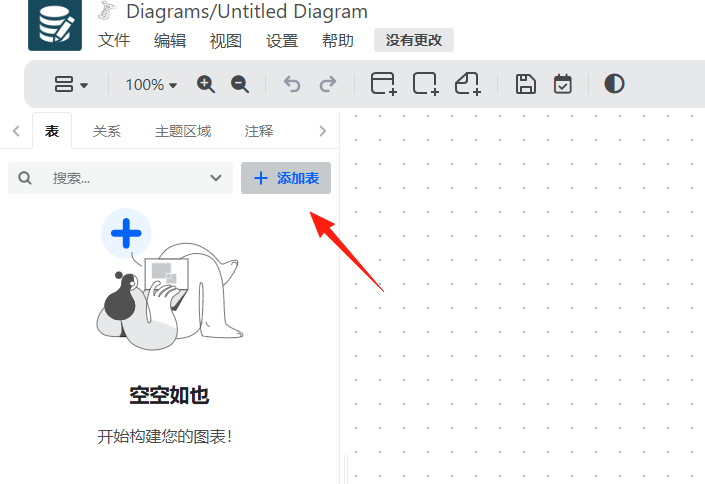
Task: Click the zoom out magnifier icon
Action: [240, 84]
